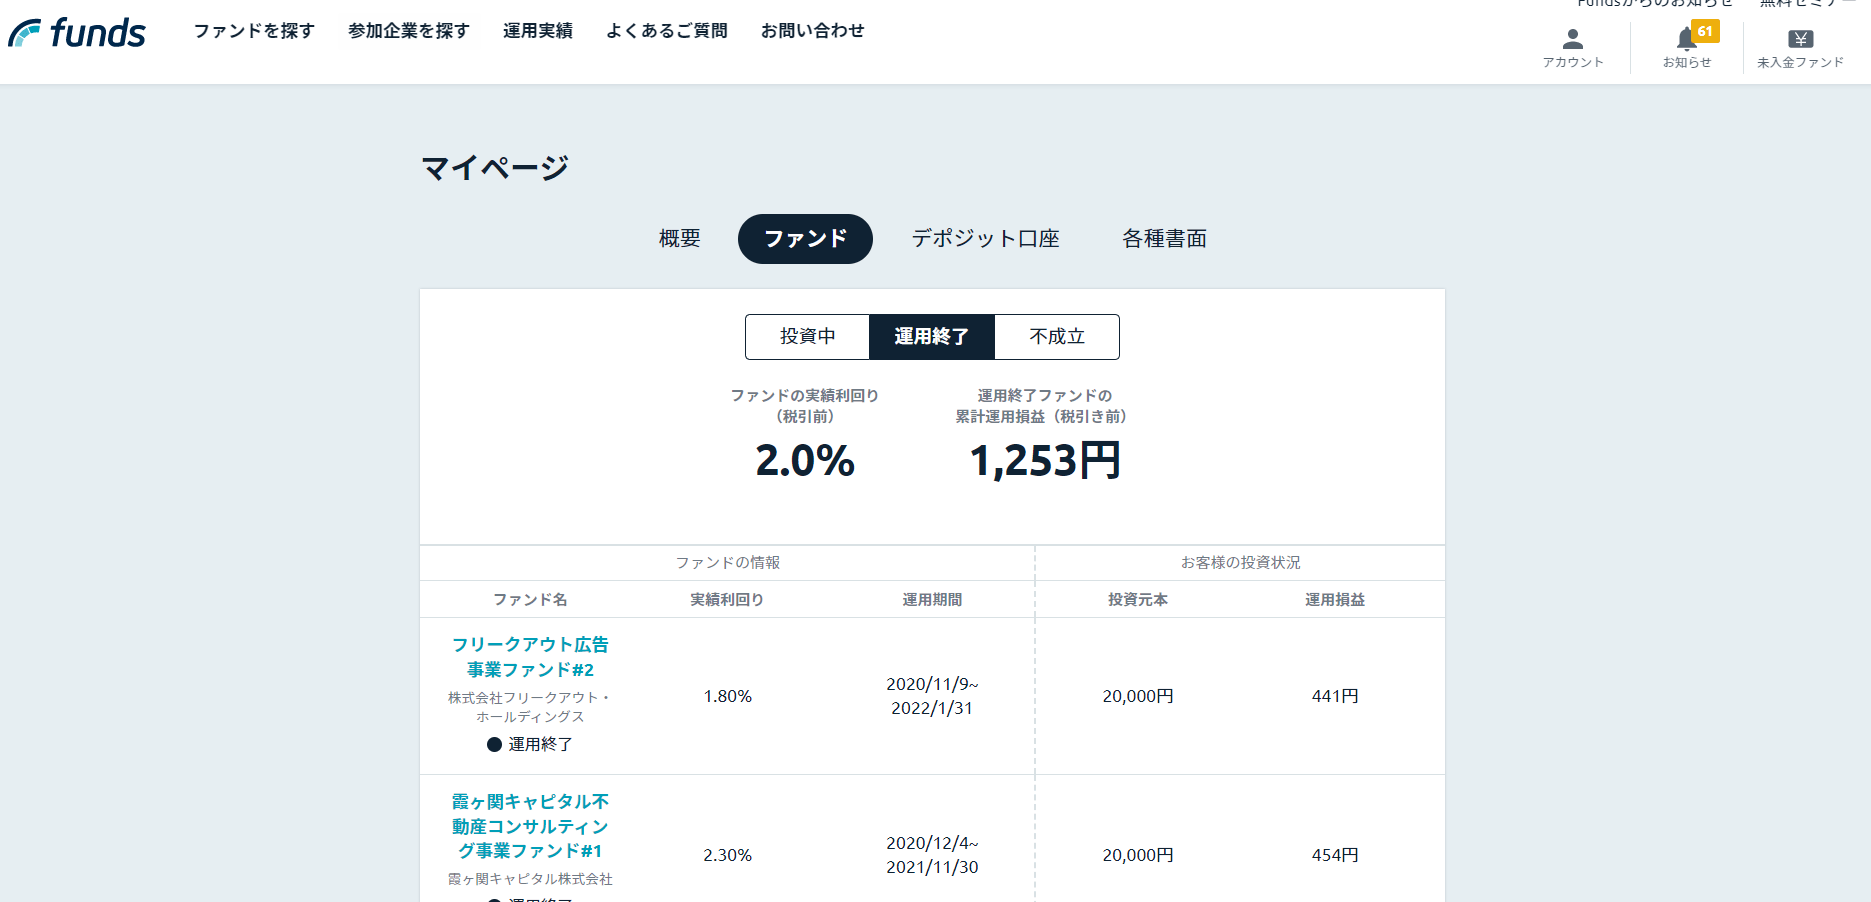
Task: Click the 運用期間 column header
Action: pyautogui.click(x=932, y=600)
